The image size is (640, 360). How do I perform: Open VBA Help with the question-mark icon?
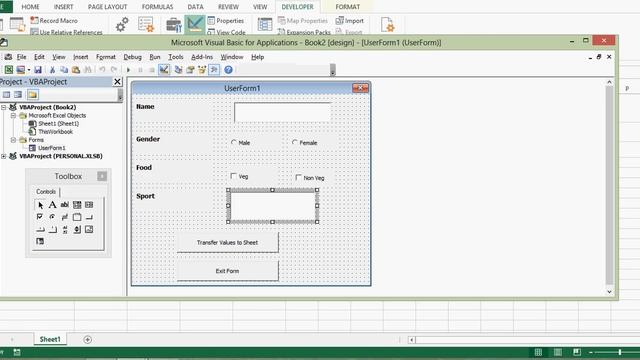[228, 70]
